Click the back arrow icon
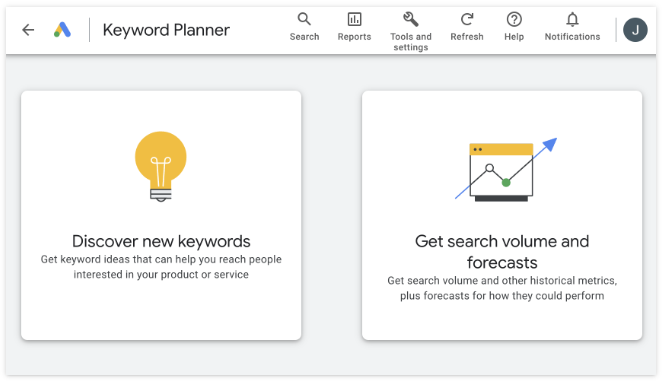 point(28,30)
